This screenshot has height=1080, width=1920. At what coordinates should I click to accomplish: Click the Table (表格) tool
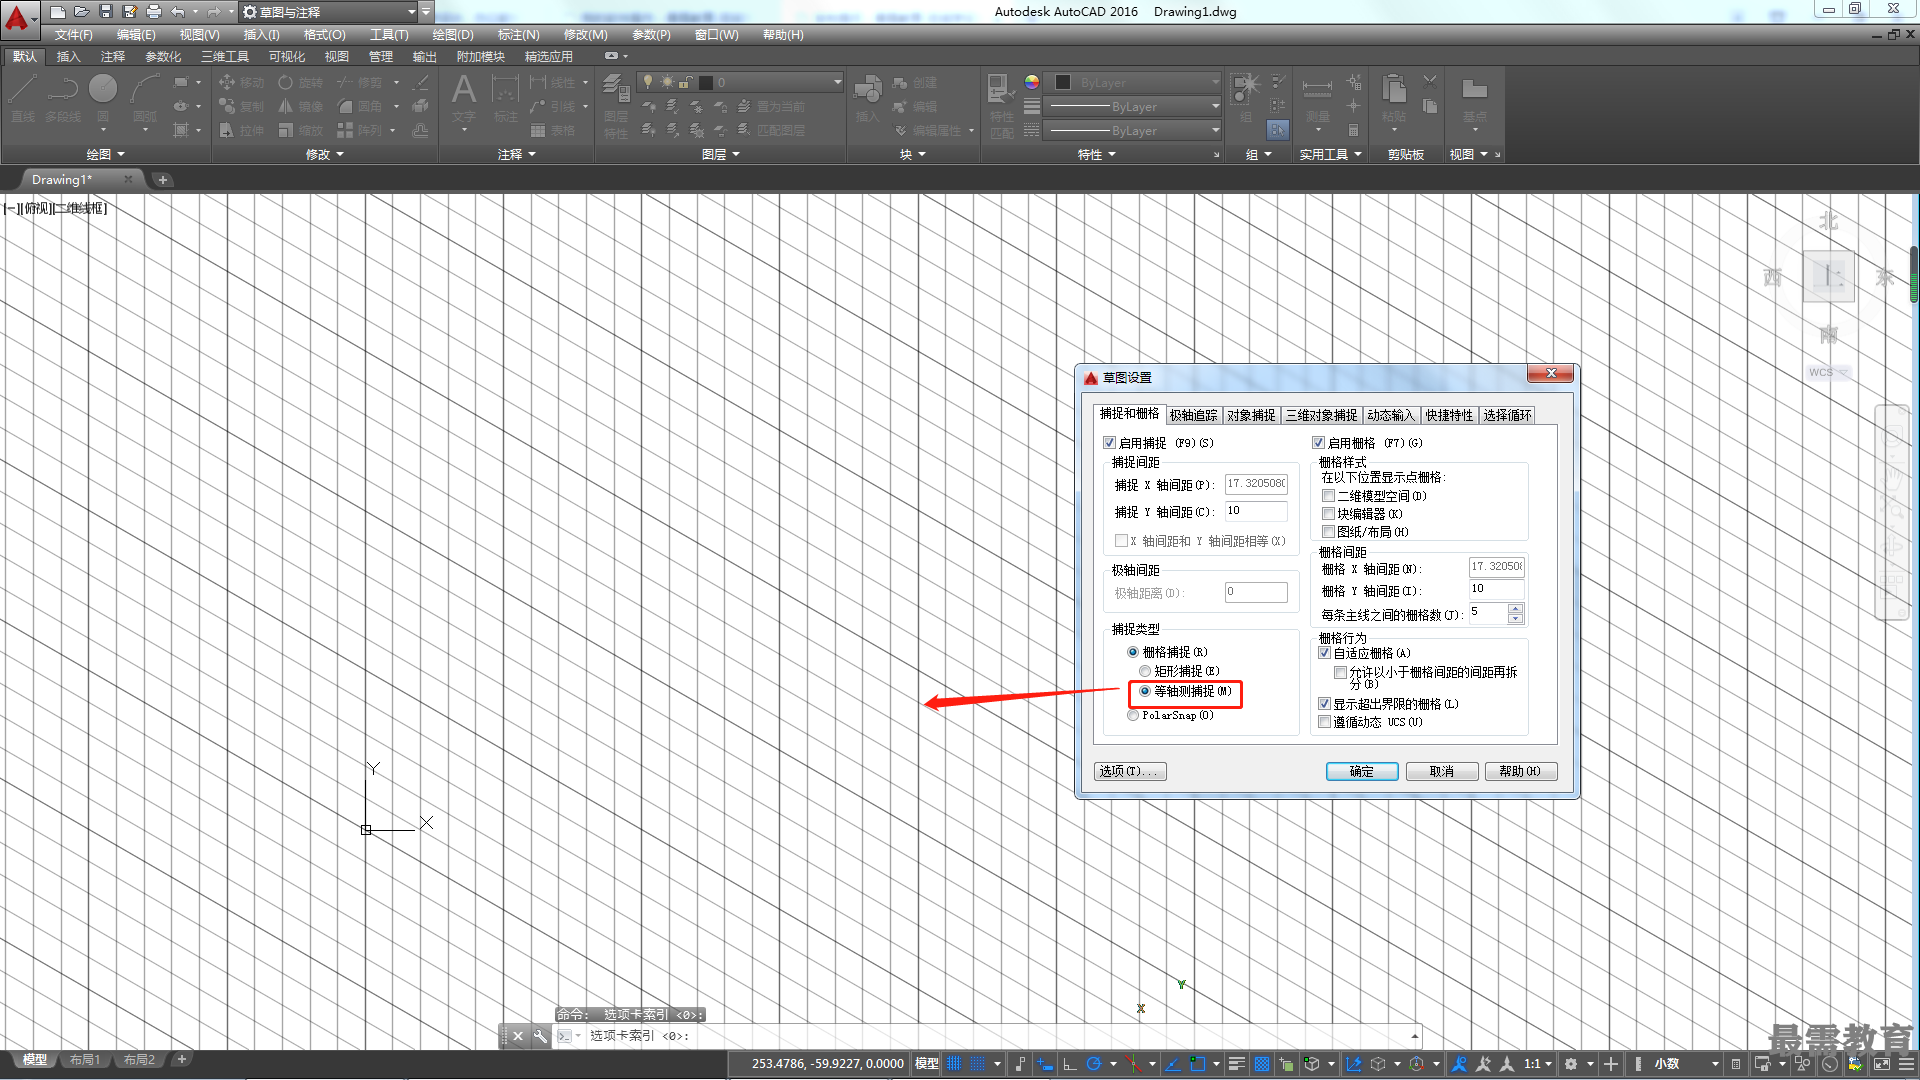pyautogui.click(x=552, y=130)
